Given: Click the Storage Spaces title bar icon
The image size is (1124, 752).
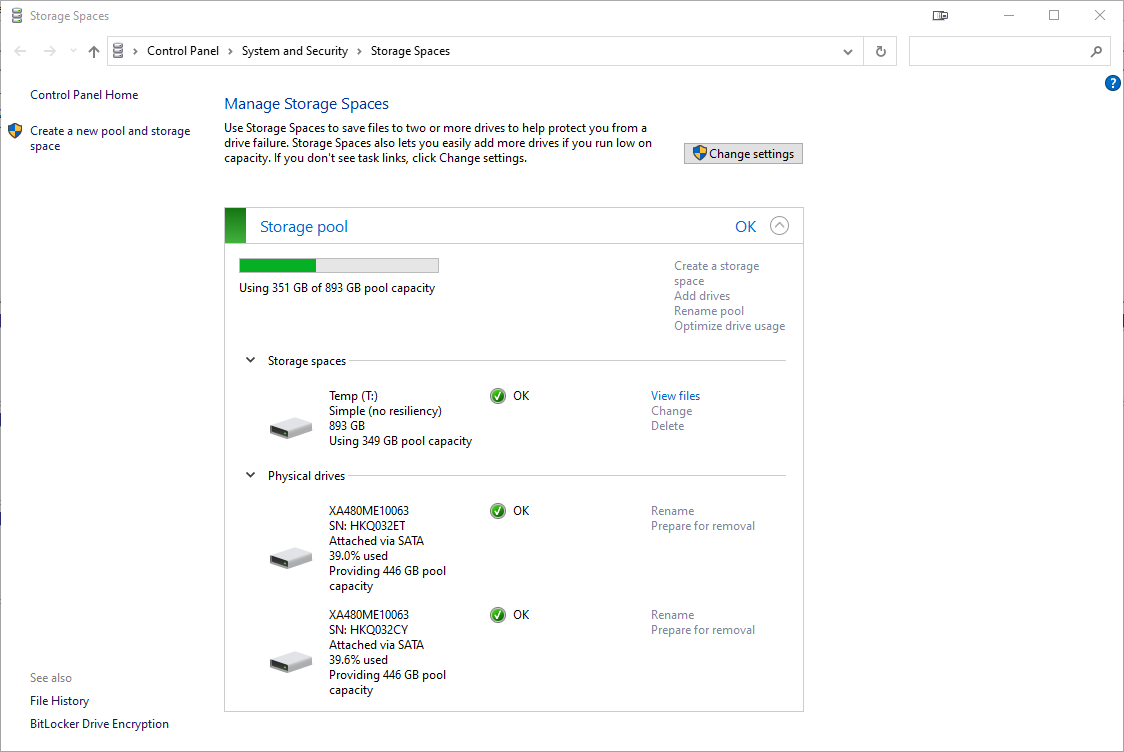Looking at the screenshot, I should pyautogui.click(x=16, y=15).
